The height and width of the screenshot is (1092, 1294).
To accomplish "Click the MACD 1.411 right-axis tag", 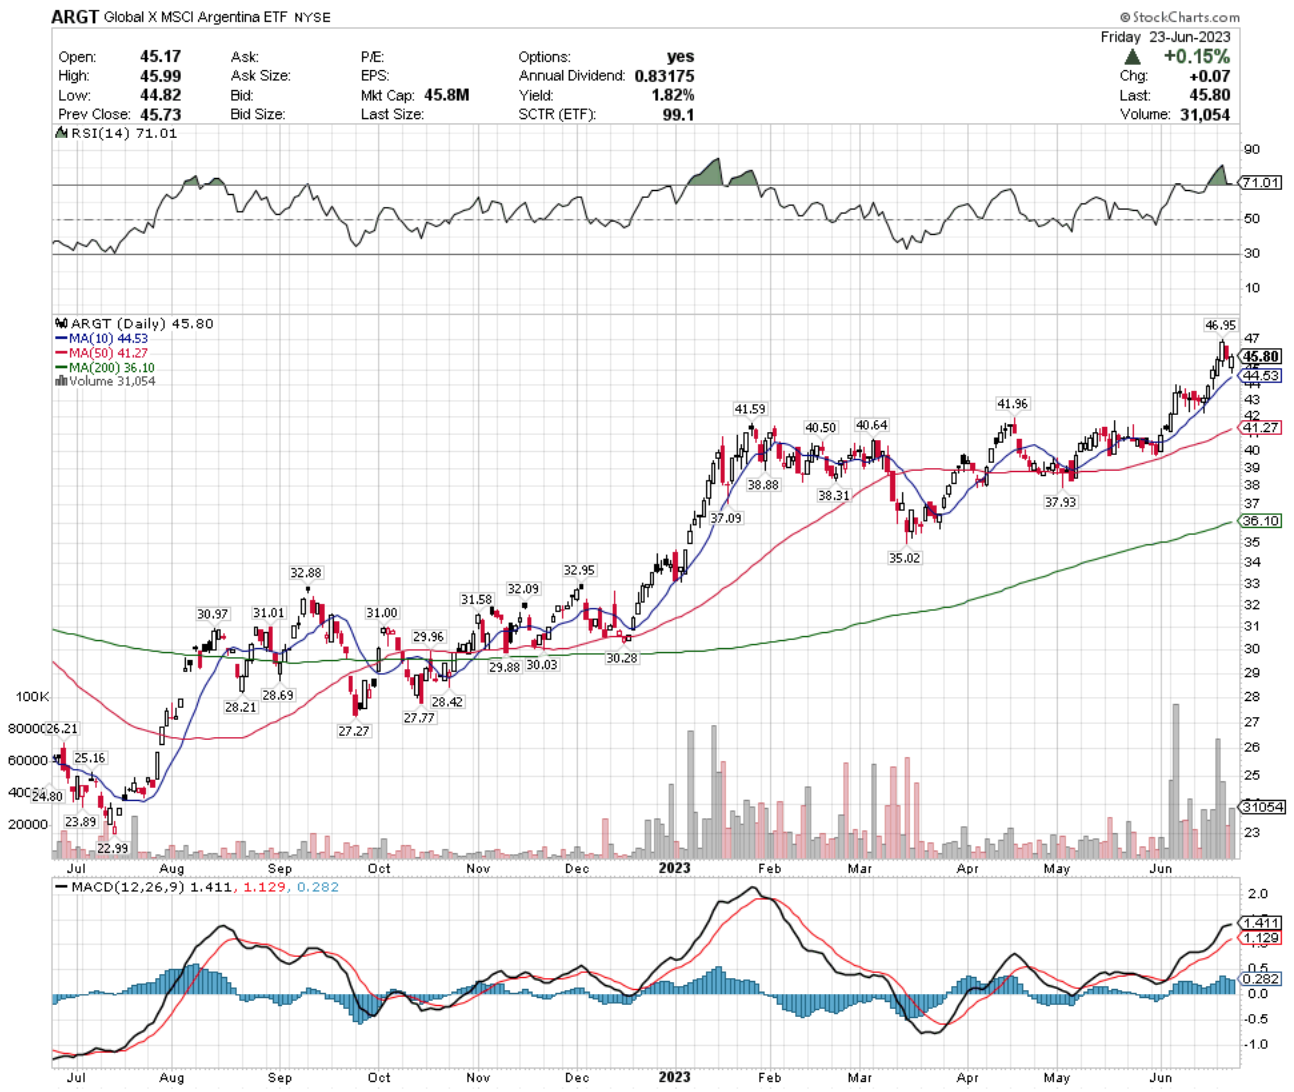I will pos(1260,923).
